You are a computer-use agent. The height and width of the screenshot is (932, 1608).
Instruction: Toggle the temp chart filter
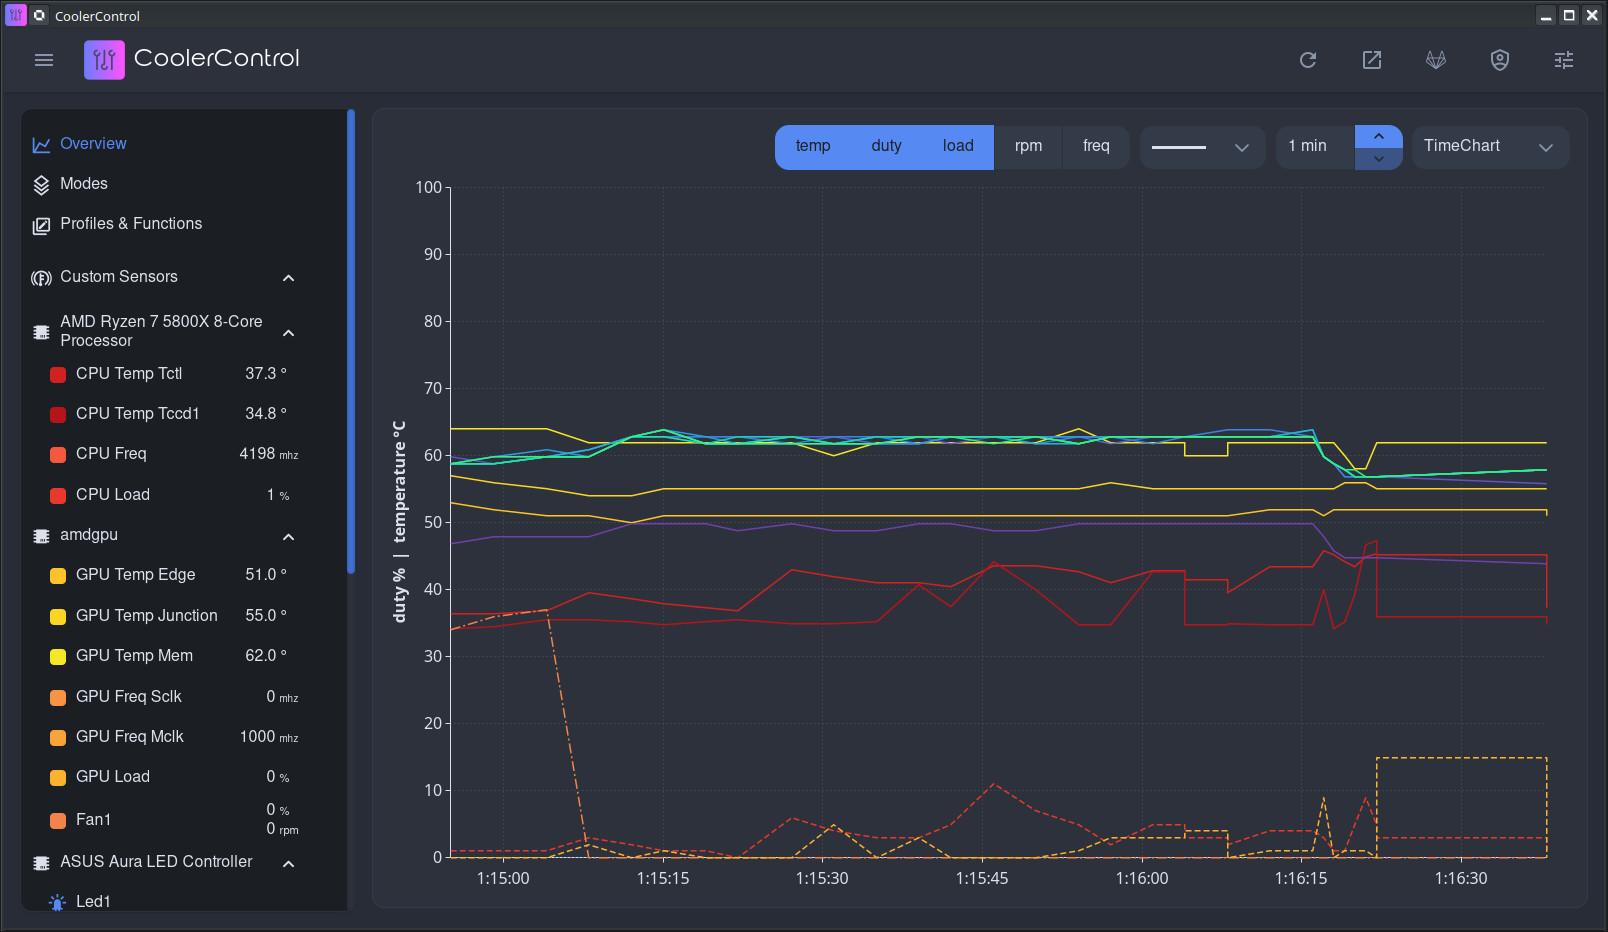[x=812, y=146]
